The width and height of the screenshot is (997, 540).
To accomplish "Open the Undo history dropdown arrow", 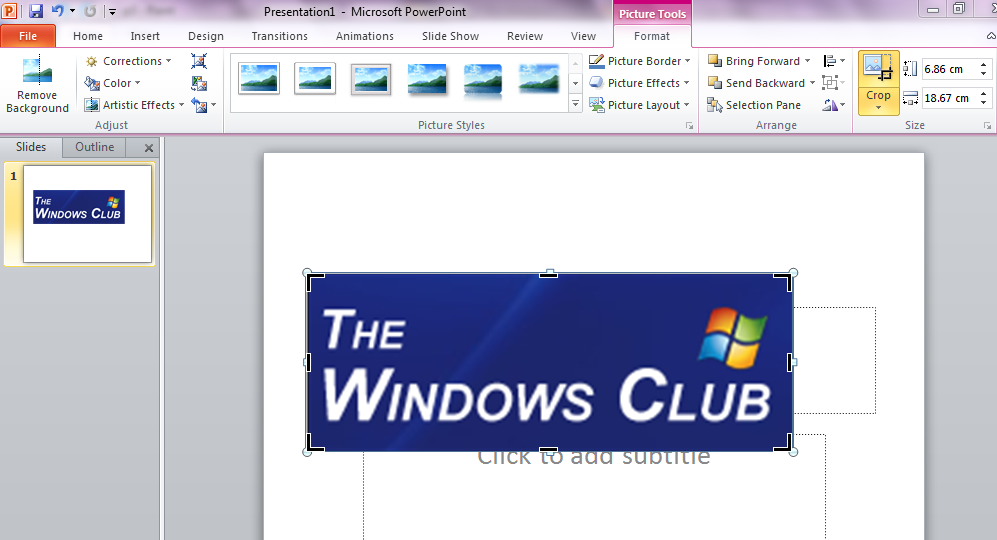I will (72, 11).
